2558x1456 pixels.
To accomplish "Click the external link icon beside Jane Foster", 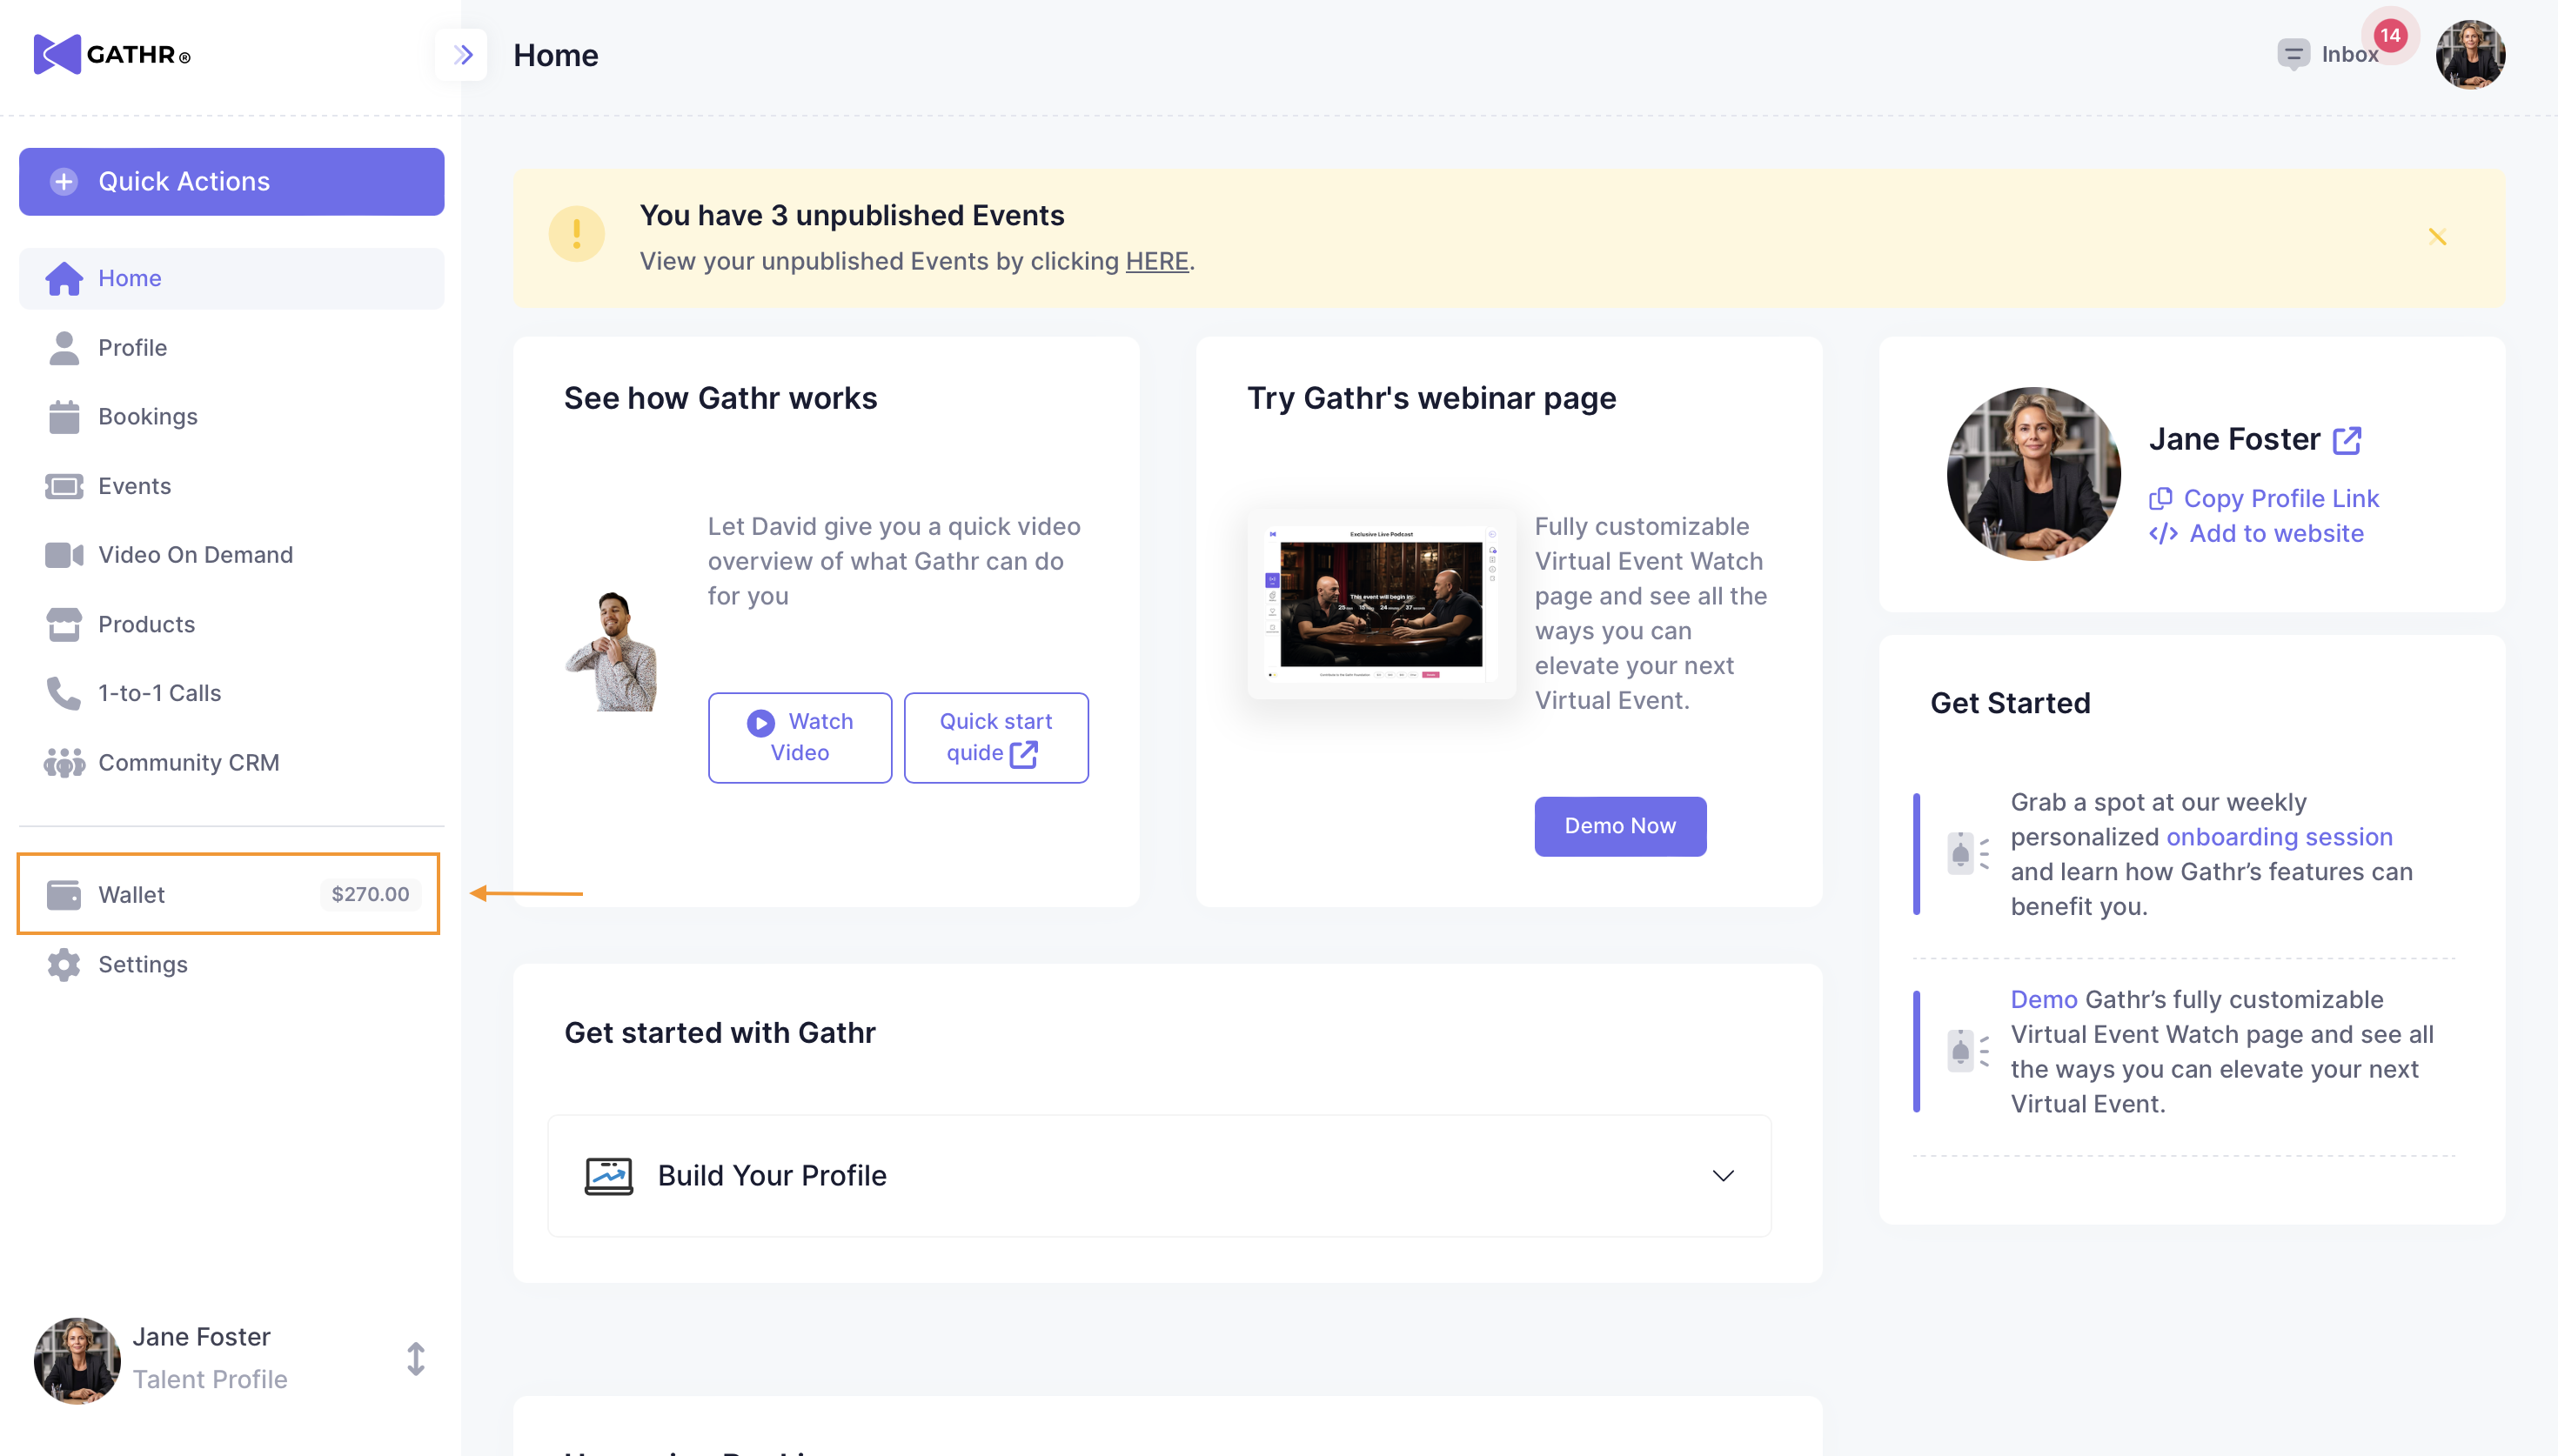I will [2347, 440].
